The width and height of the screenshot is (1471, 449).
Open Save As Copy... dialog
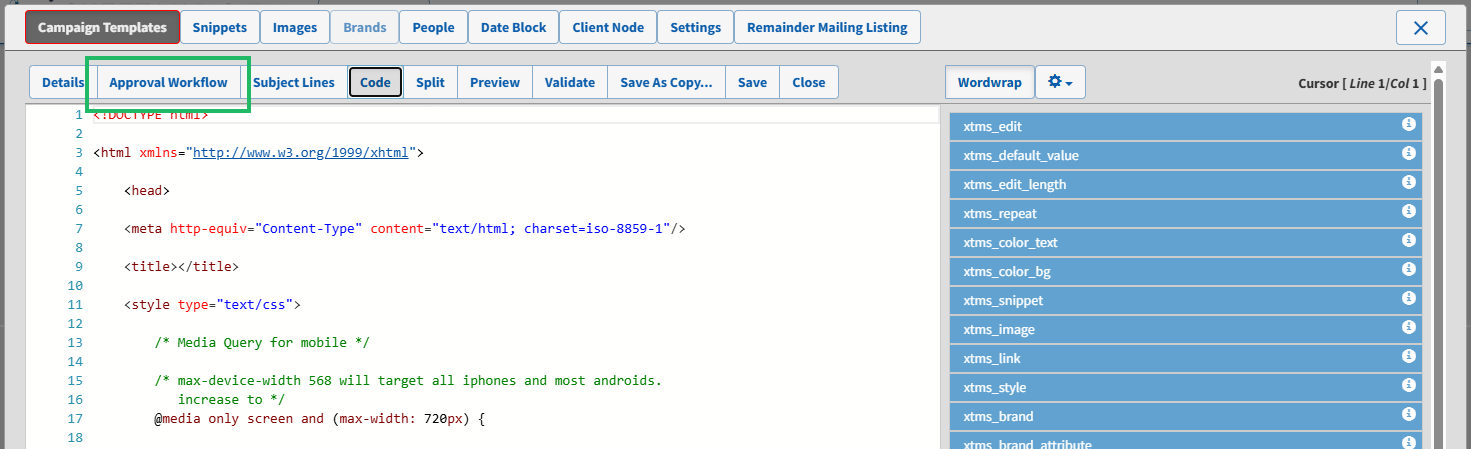[x=666, y=82]
